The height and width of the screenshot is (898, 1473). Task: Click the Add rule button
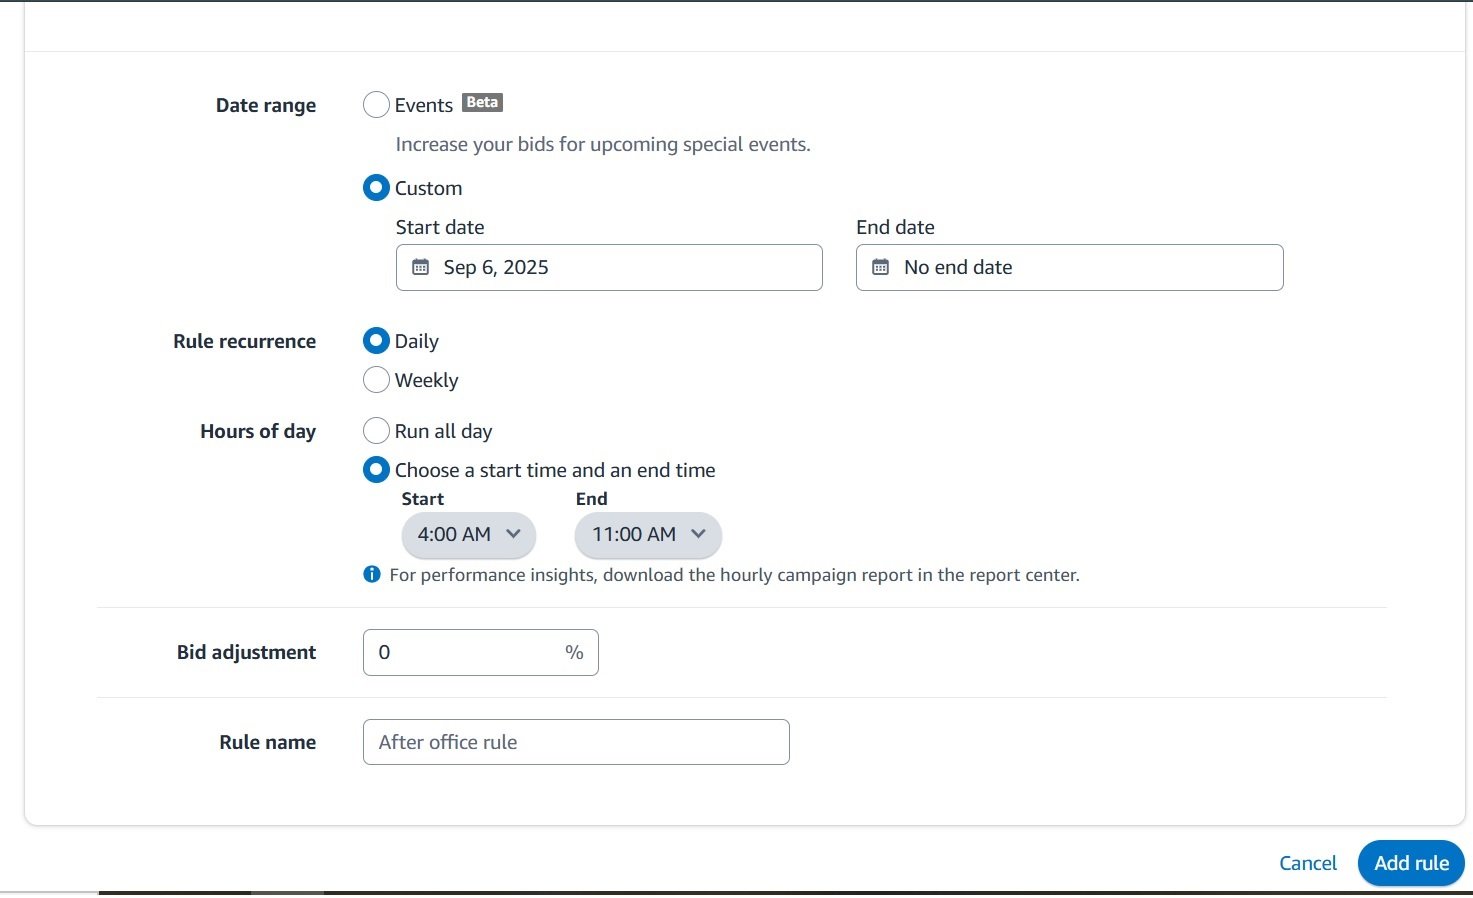[x=1411, y=863]
